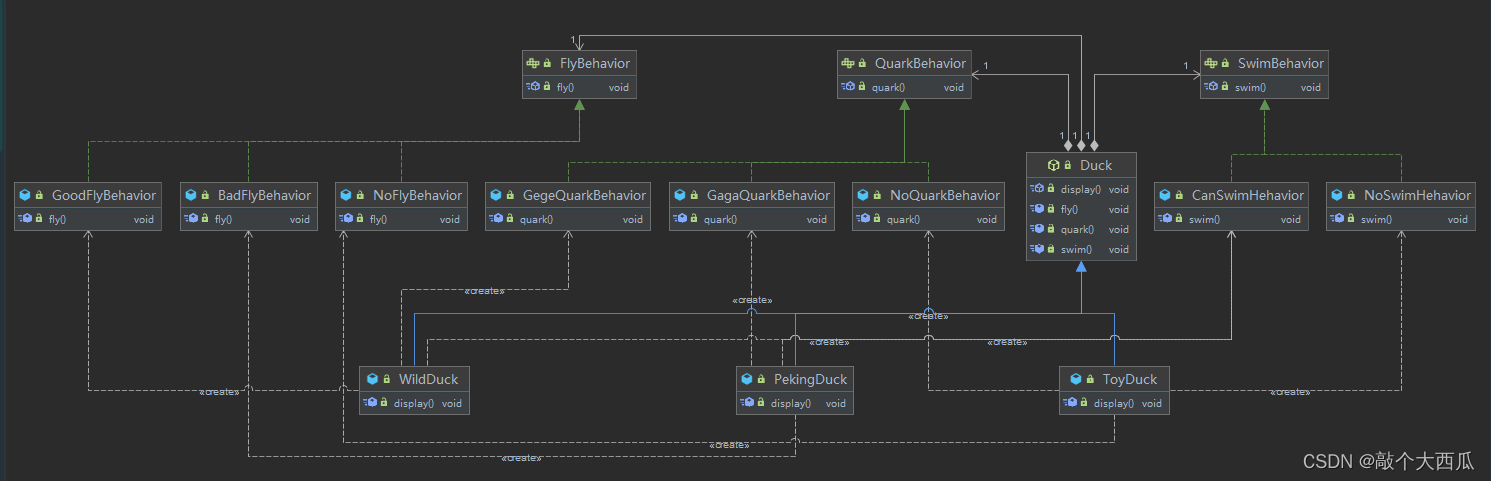Click the GagaQuarkBehavior class icon
1491x481 pixels.
[x=680, y=195]
